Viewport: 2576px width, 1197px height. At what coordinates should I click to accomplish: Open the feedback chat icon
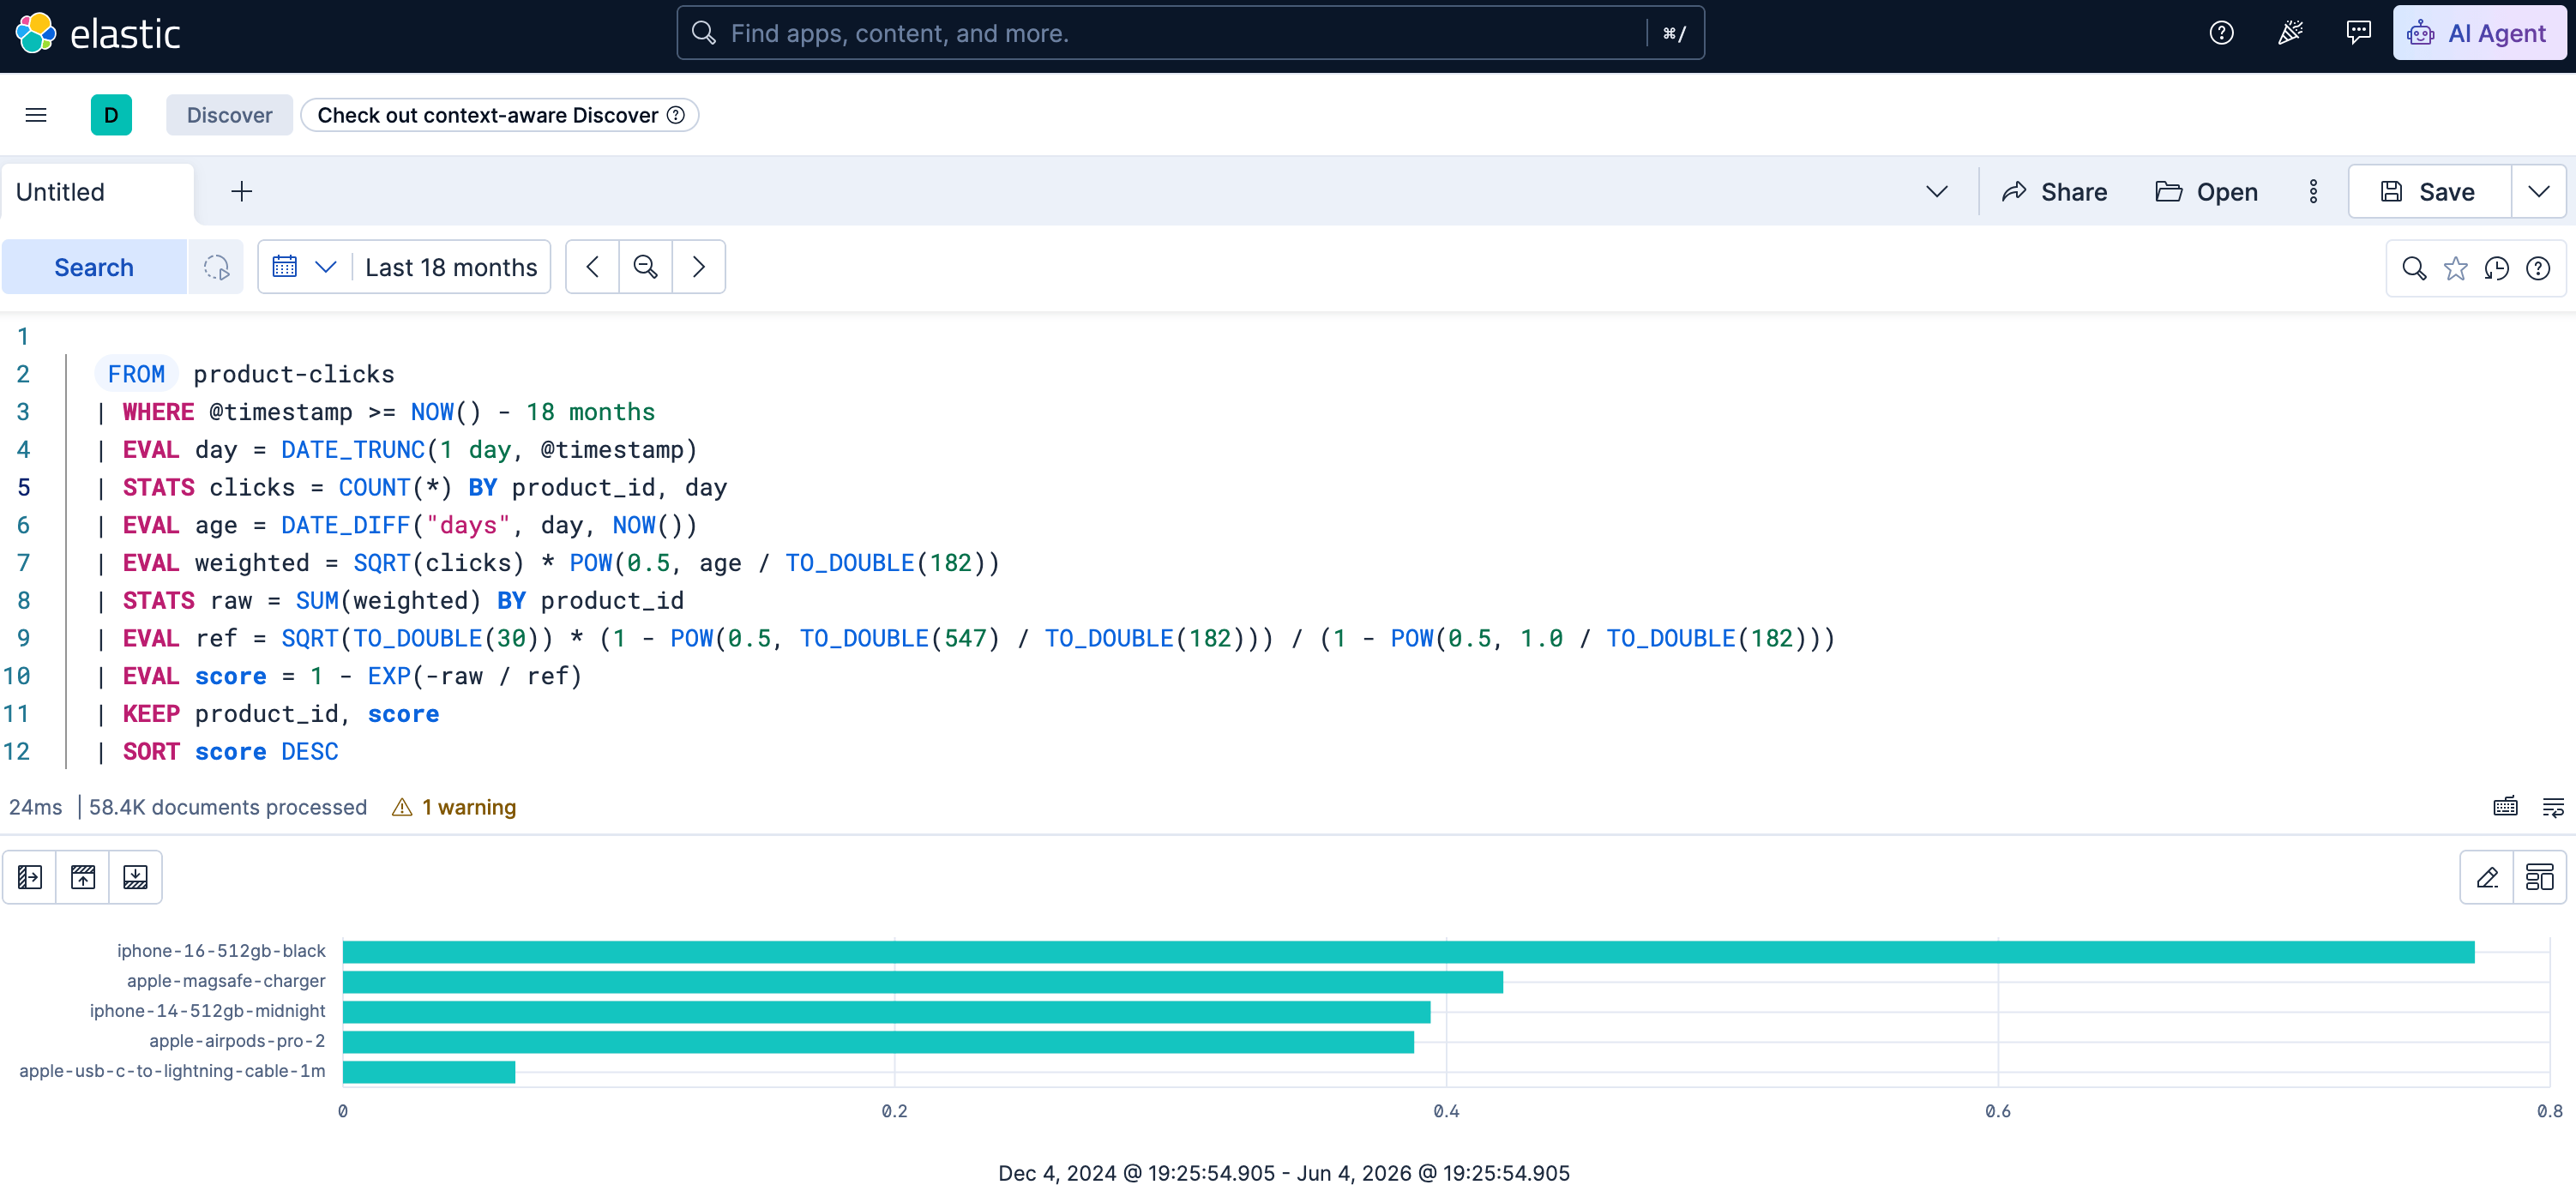tap(2358, 33)
